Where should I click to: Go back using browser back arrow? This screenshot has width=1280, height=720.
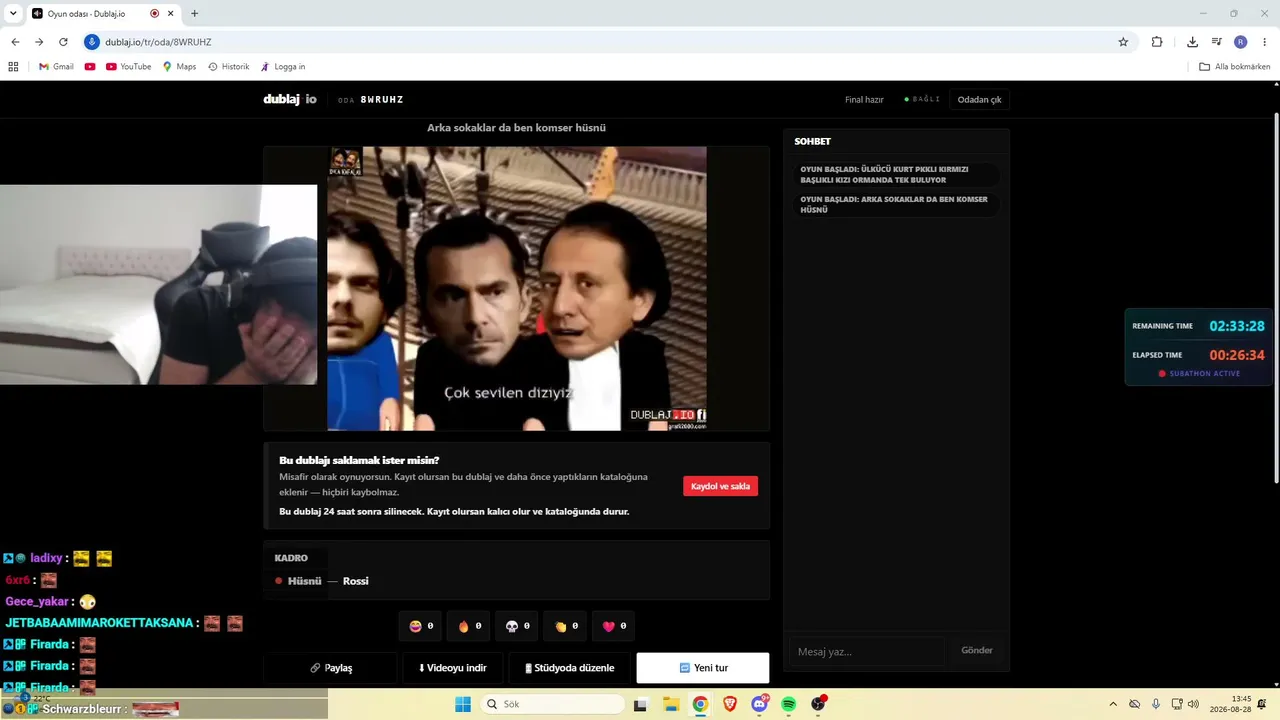tap(15, 42)
